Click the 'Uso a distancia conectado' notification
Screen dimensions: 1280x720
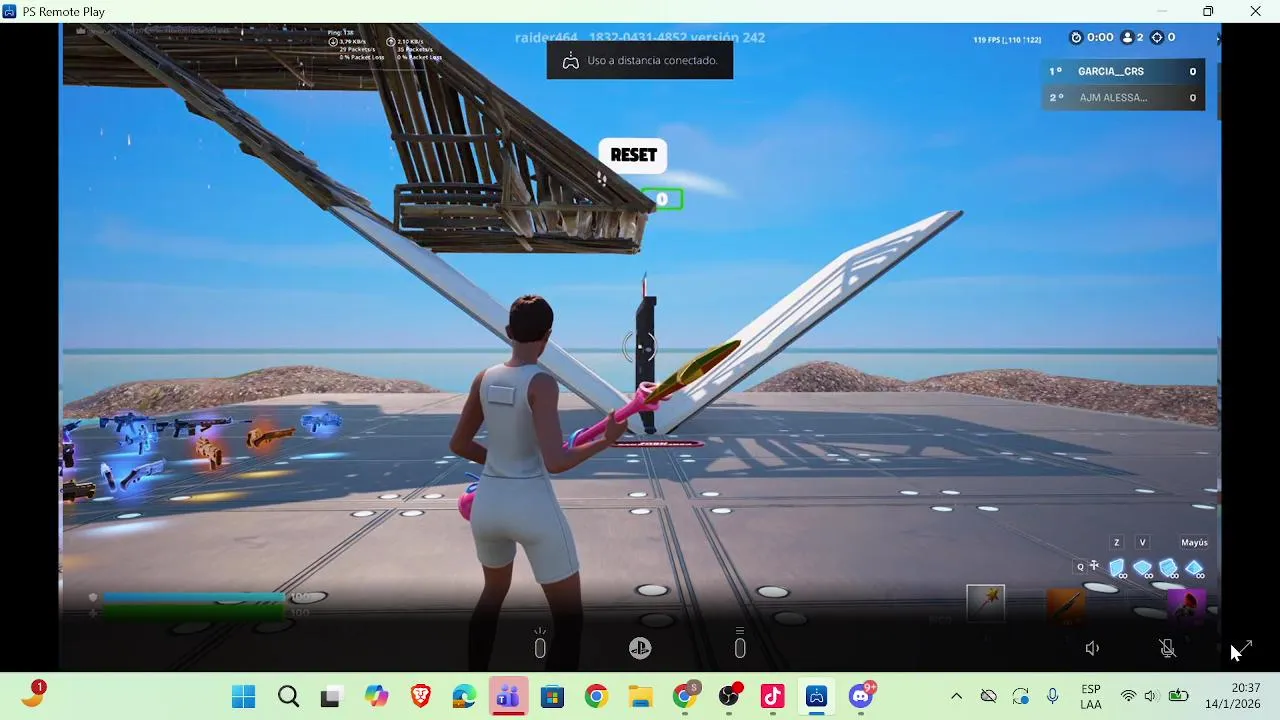640,61
